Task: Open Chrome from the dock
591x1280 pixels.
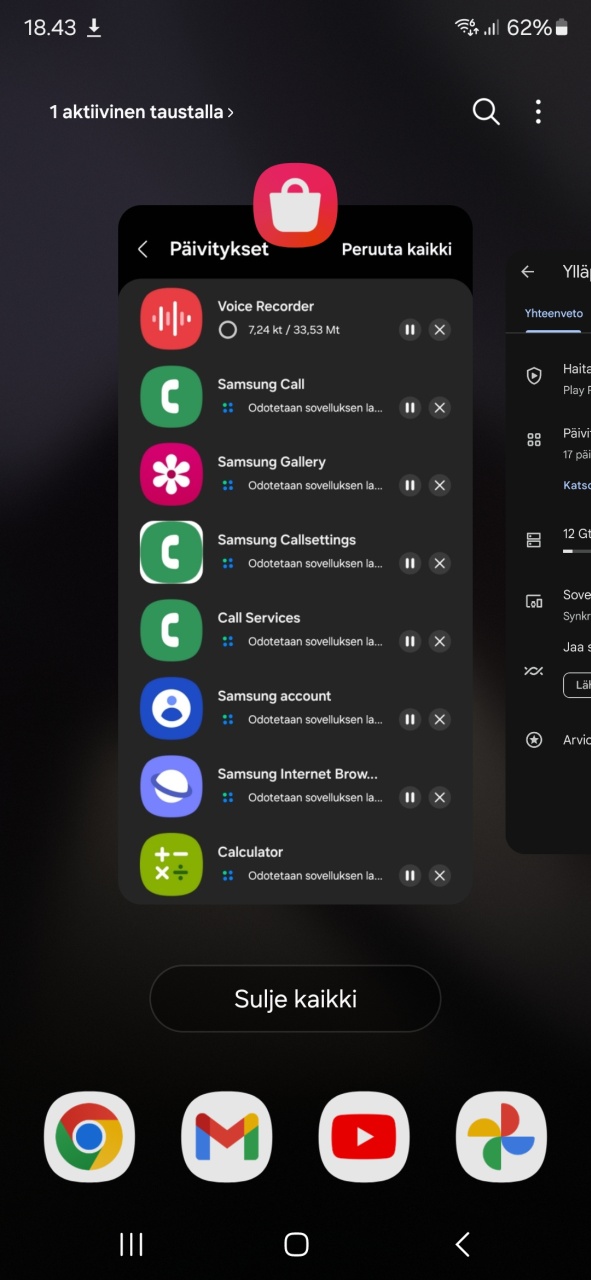Action: [89, 1137]
